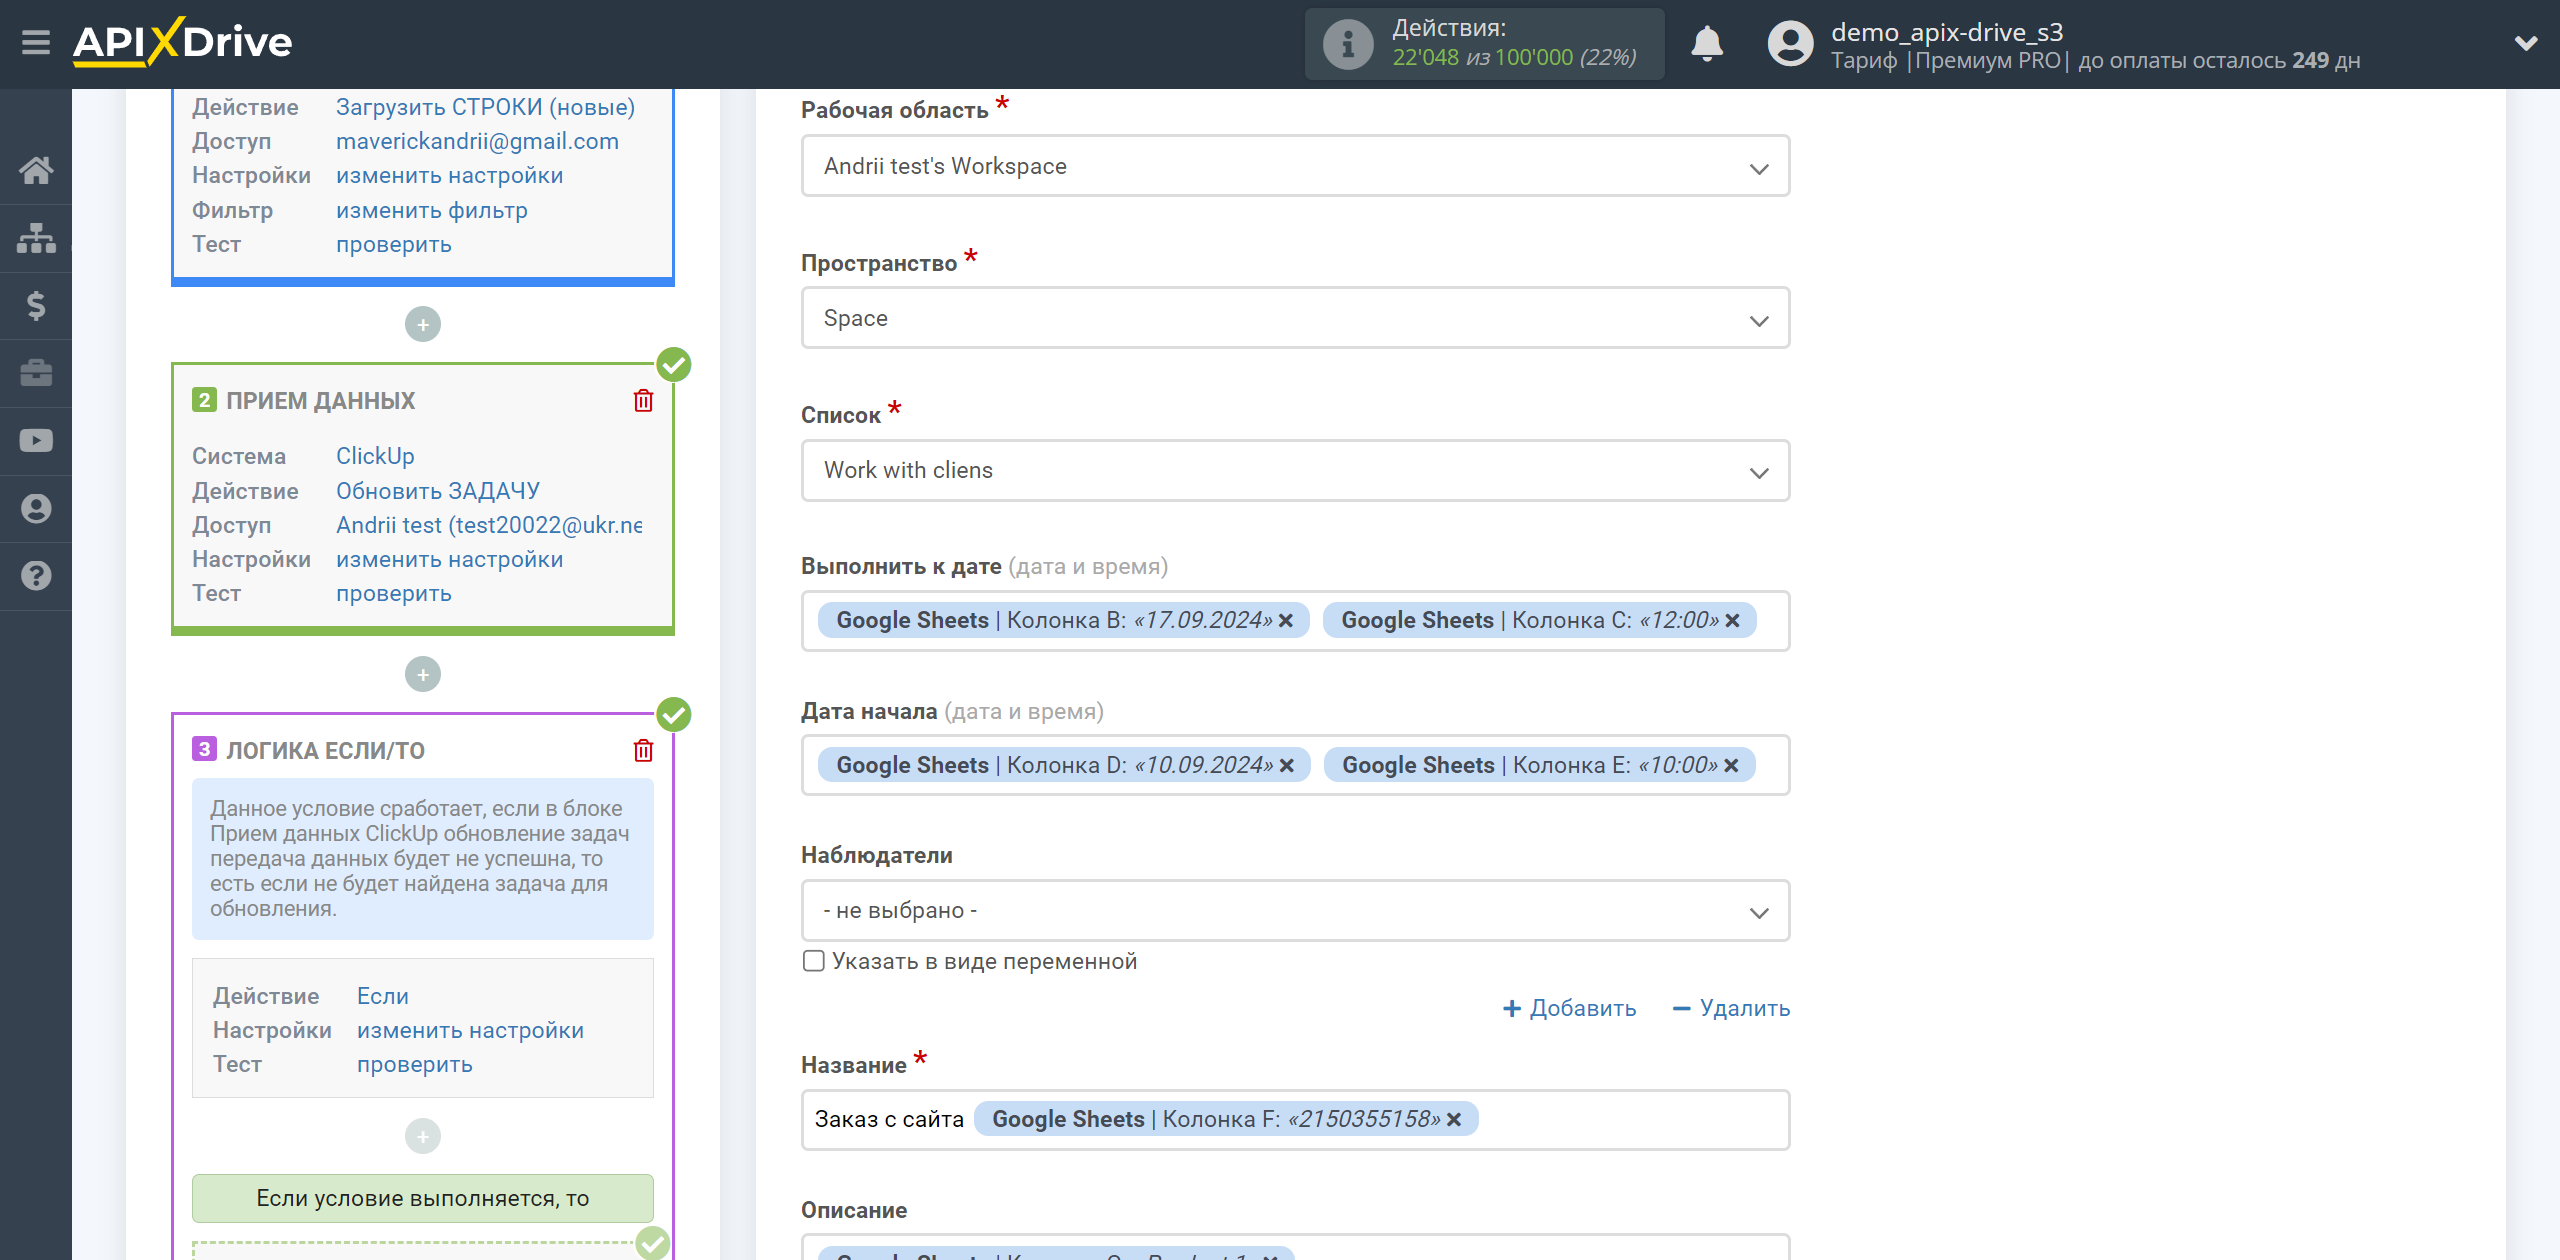This screenshot has height=1260, width=2560.
Task: Click Загрузить СТРОКИ (новые) link
Action: pos(485,107)
